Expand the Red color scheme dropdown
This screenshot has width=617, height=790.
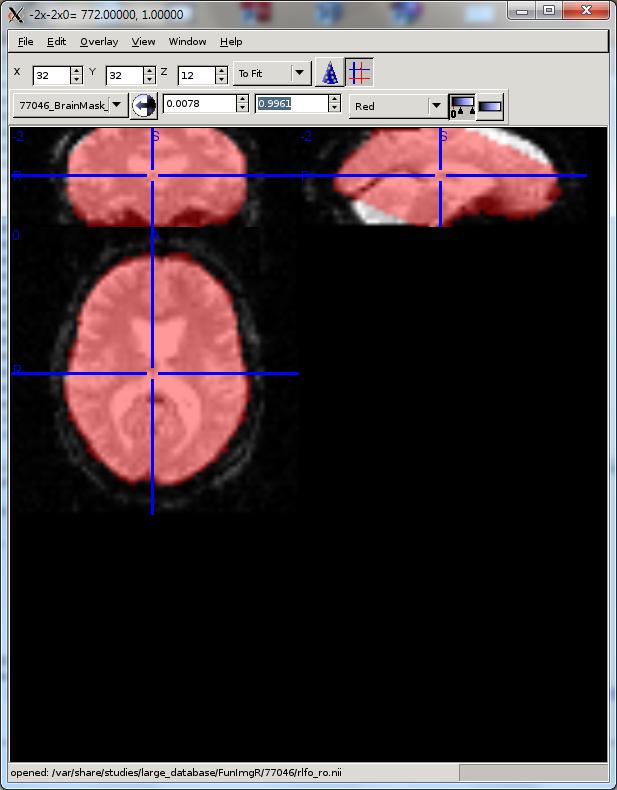[435, 105]
